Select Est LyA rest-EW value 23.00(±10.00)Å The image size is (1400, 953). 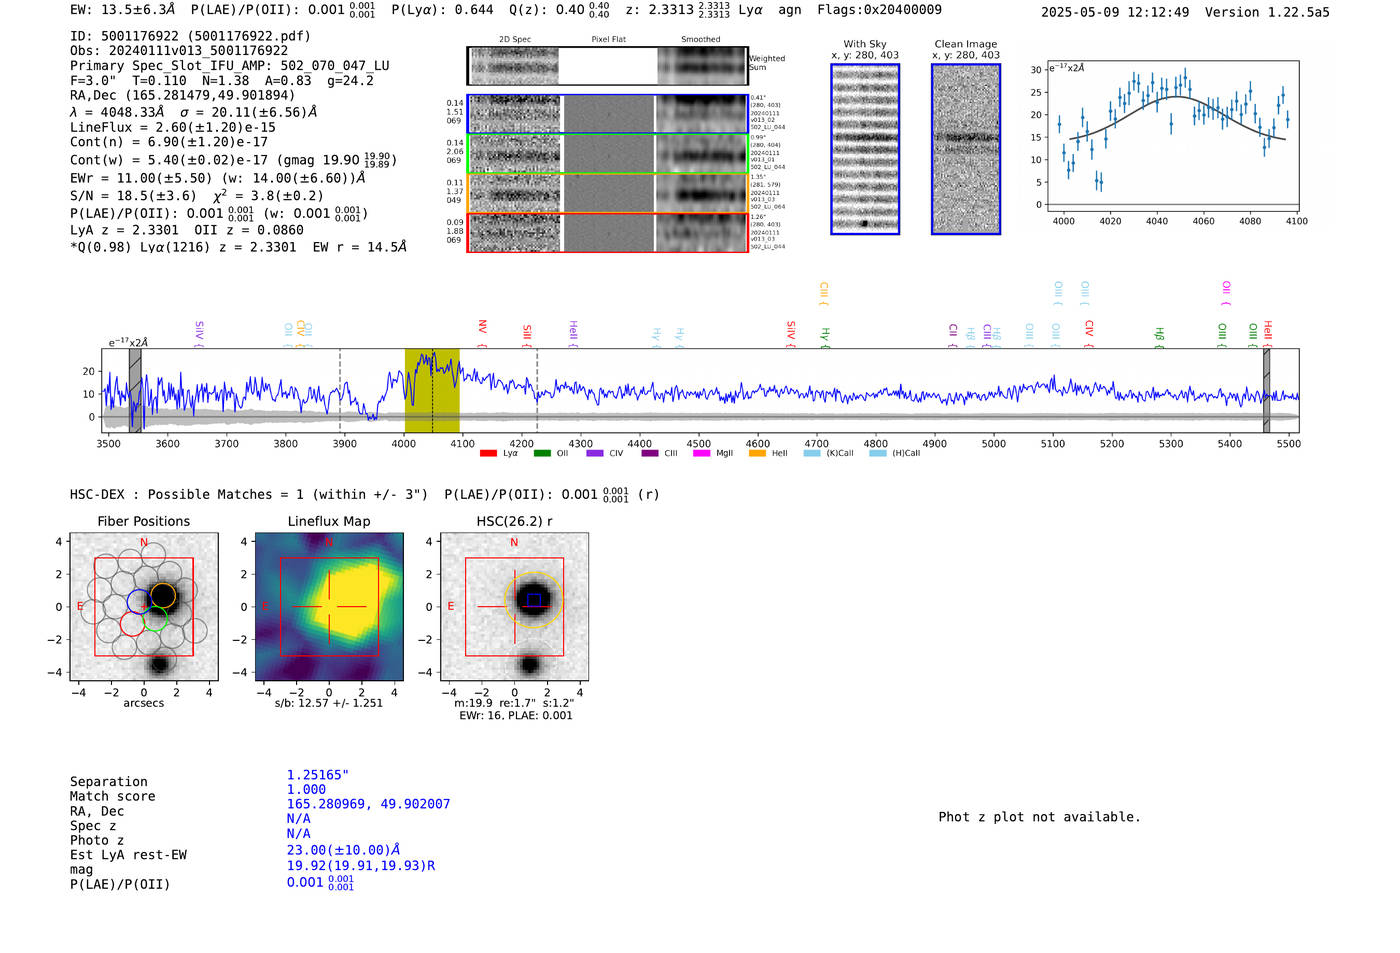tap(343, 850)
